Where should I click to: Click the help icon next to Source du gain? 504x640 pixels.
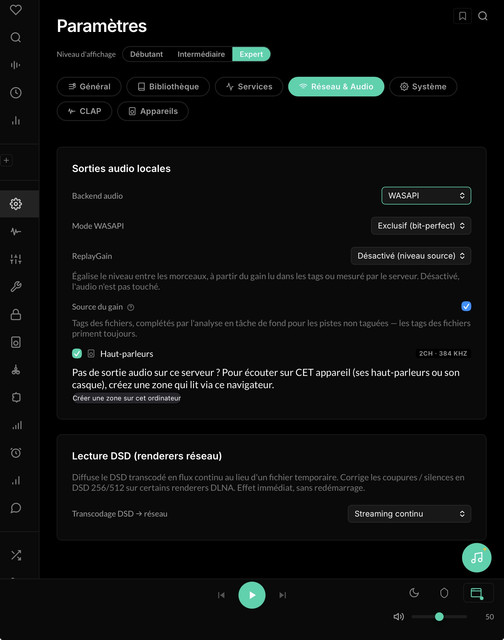click(x=131, y=307)
